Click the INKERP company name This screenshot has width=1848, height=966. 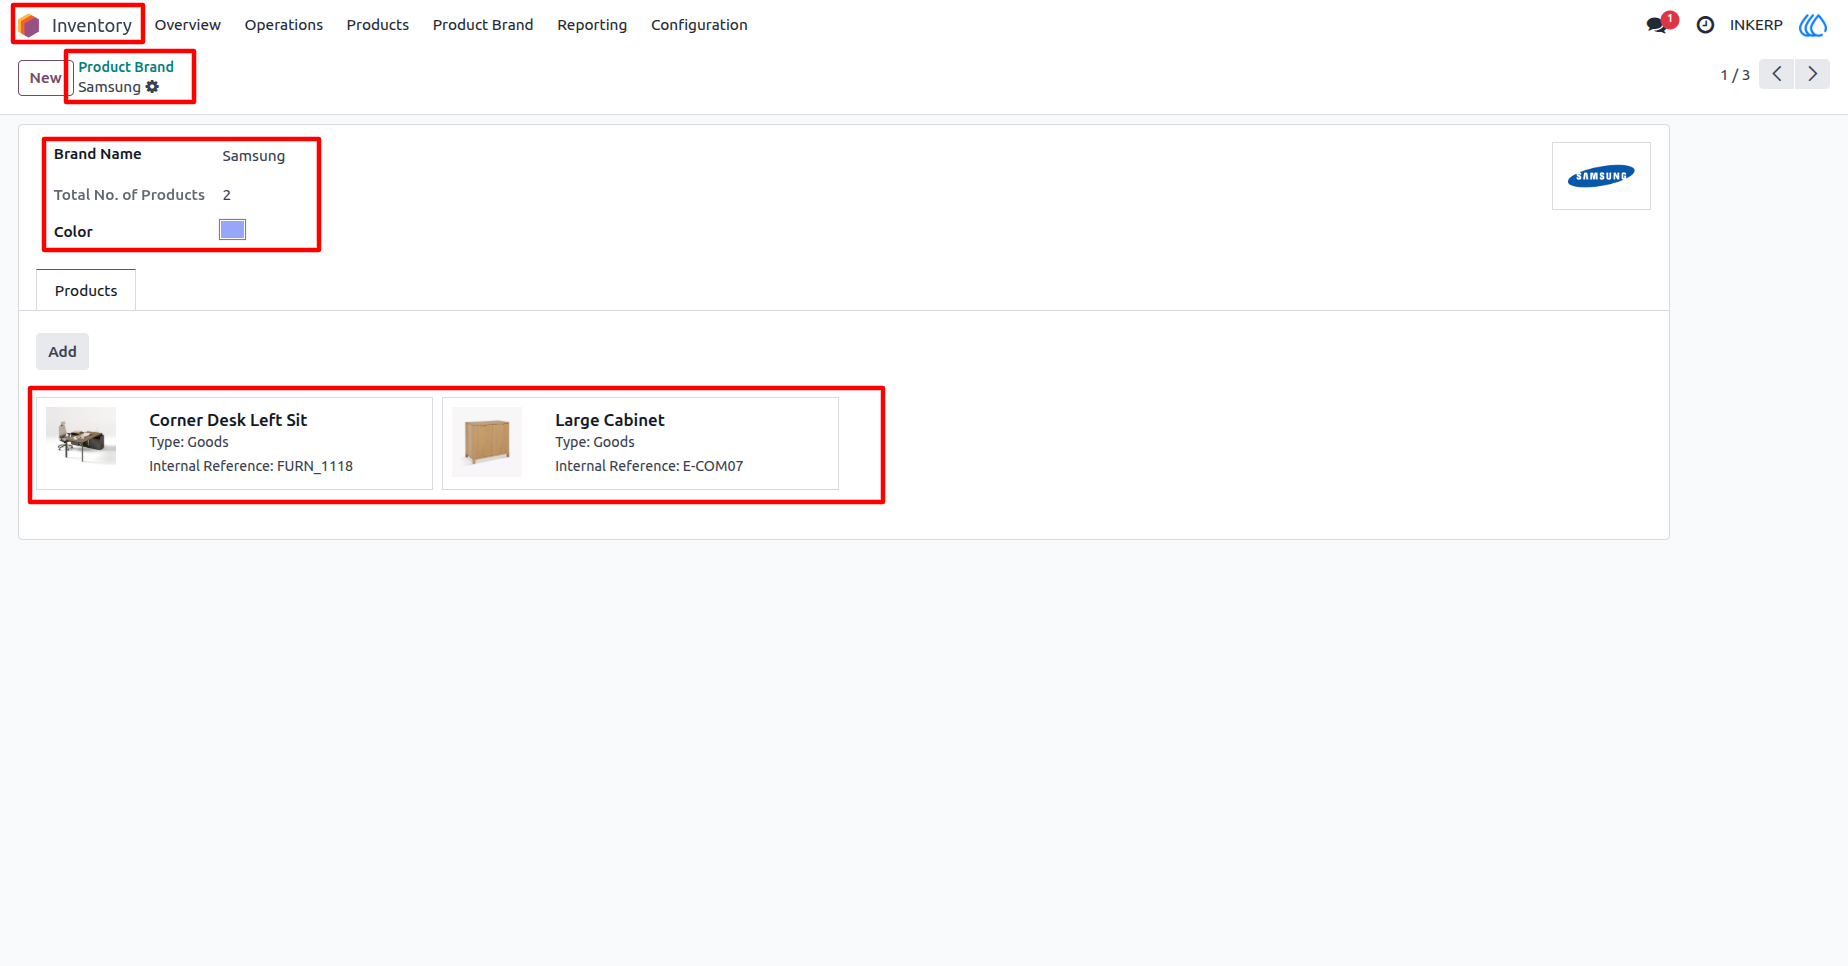pyautogui.click(x=1756, y=25)
